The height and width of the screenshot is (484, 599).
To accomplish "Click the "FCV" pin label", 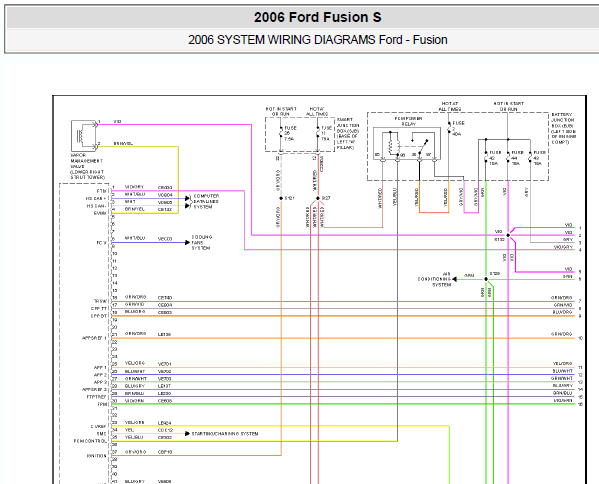I will (102, 243).
